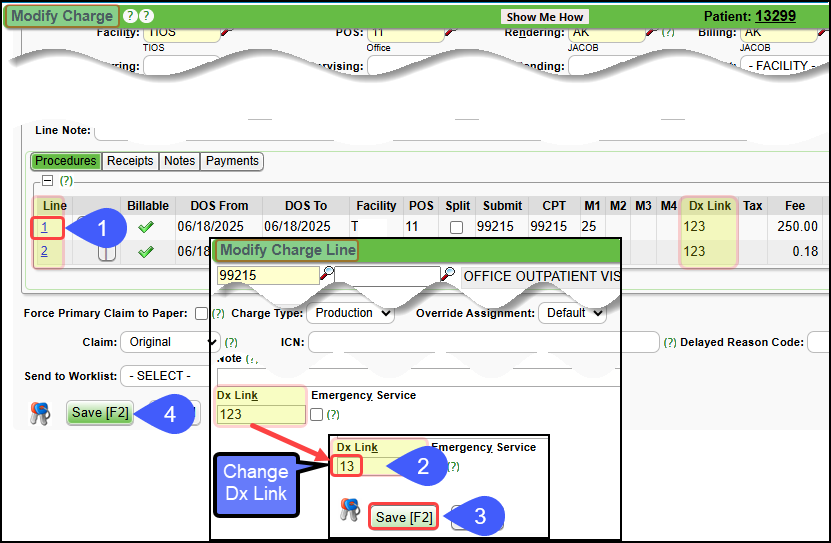Open the Payments tab

point(232,161)
